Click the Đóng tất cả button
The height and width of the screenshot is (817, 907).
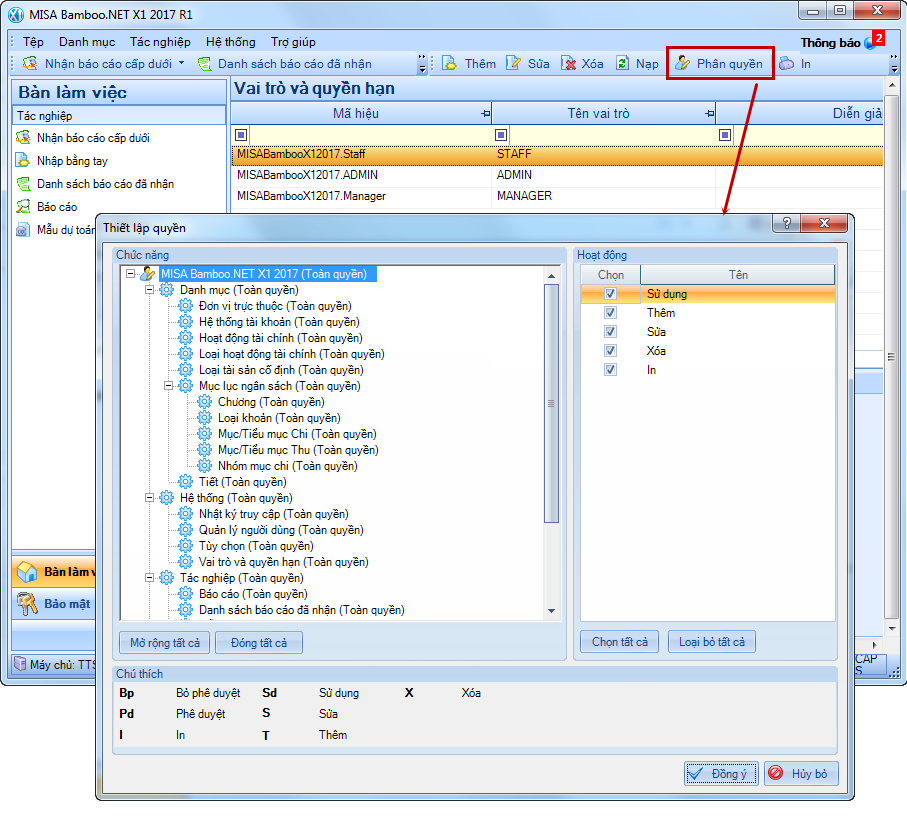click(259, 643)
